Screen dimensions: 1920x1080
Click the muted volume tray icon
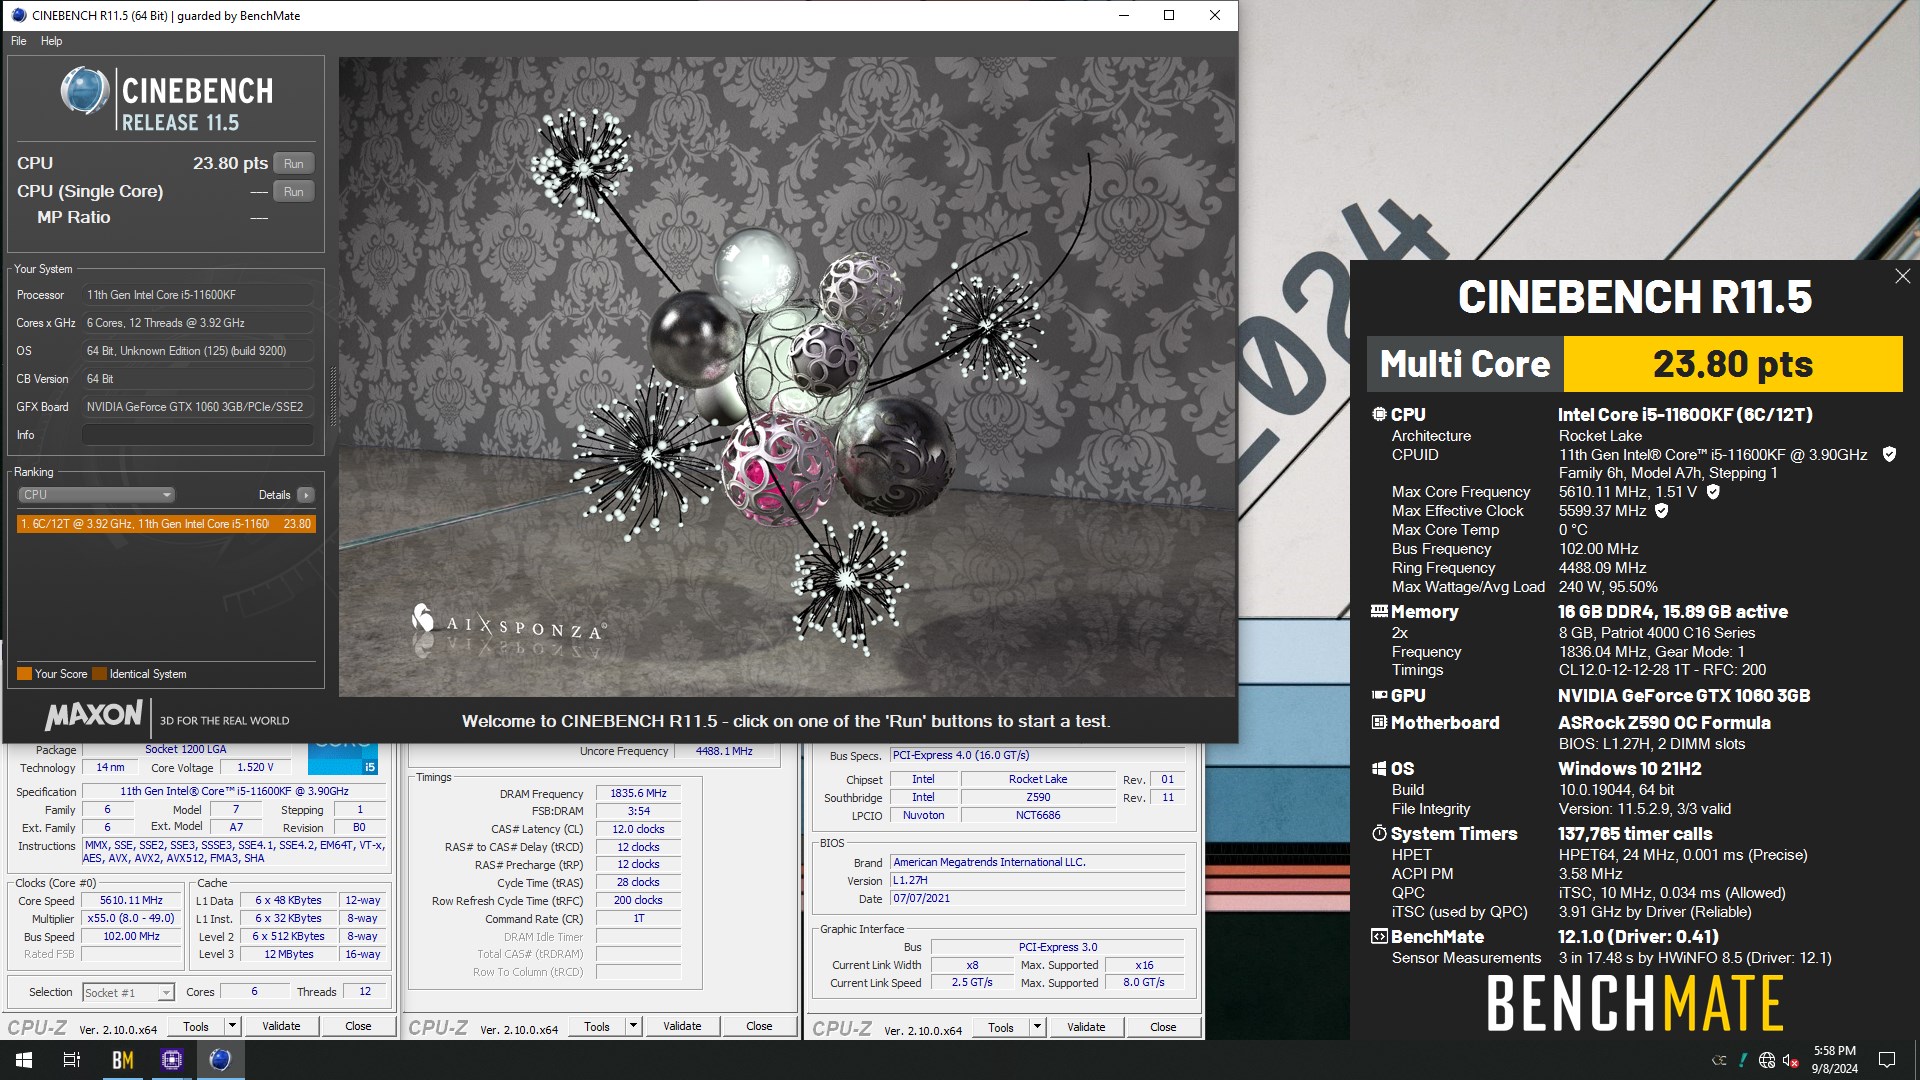click(x=1791, y=1061)
